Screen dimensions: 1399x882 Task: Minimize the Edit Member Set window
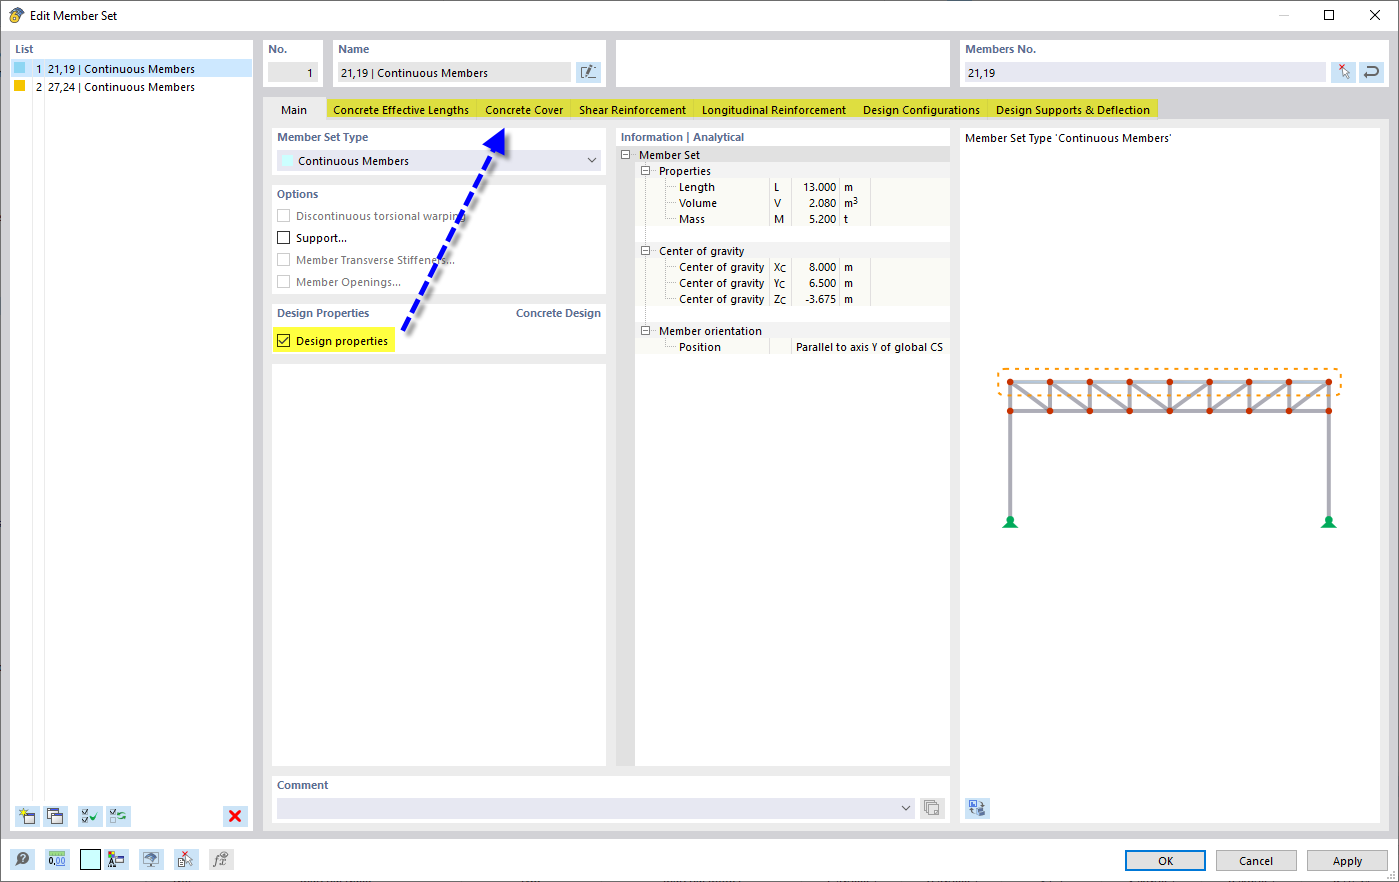point(1283,15)
